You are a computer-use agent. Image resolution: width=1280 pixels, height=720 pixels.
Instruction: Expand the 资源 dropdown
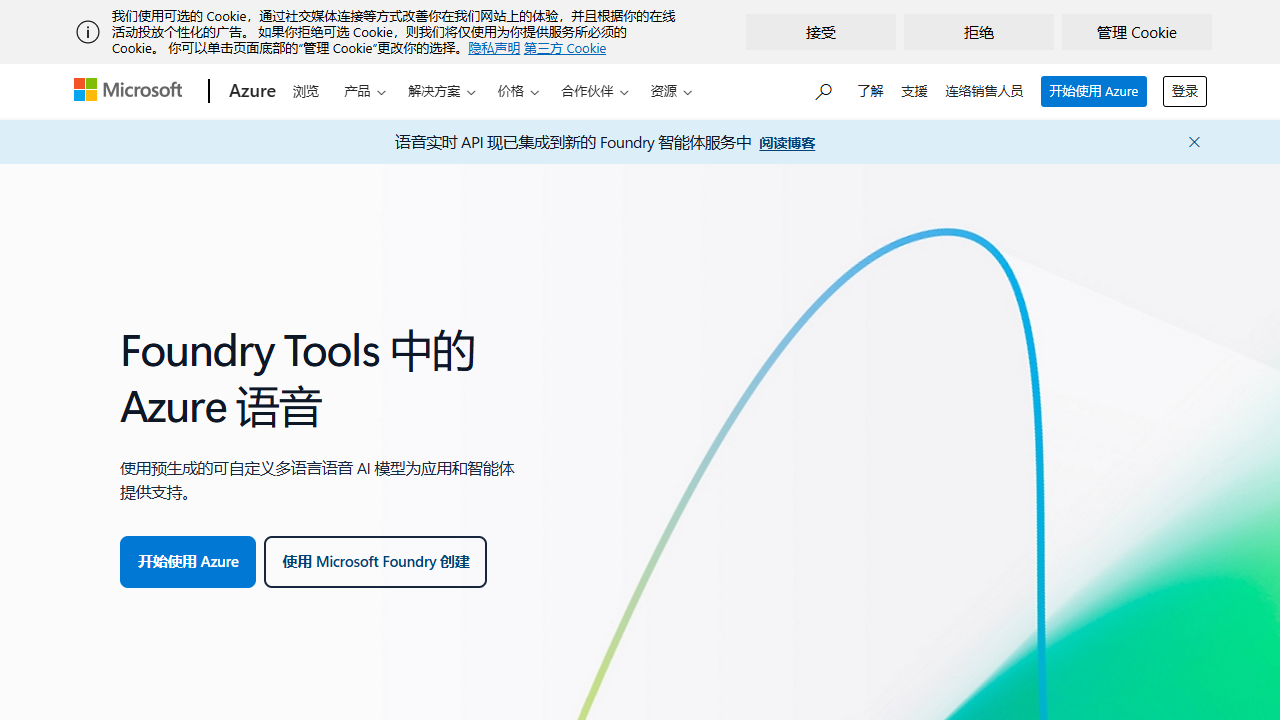tap(671, 91)
